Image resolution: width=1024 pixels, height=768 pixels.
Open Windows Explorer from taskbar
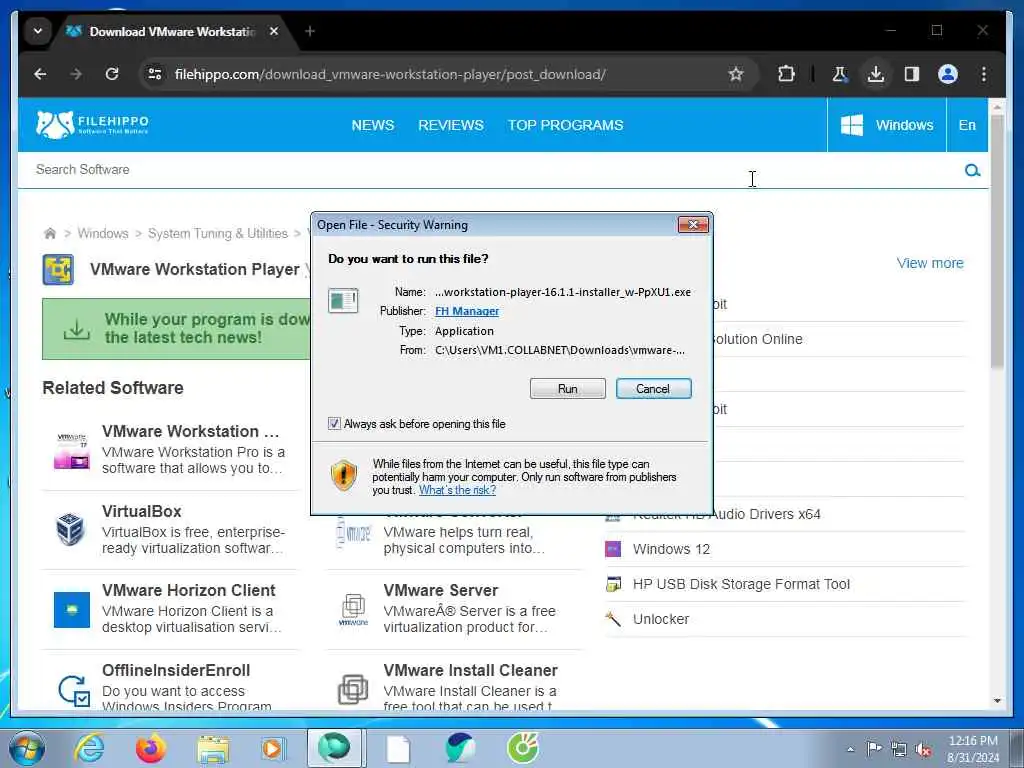pos(213,749)
